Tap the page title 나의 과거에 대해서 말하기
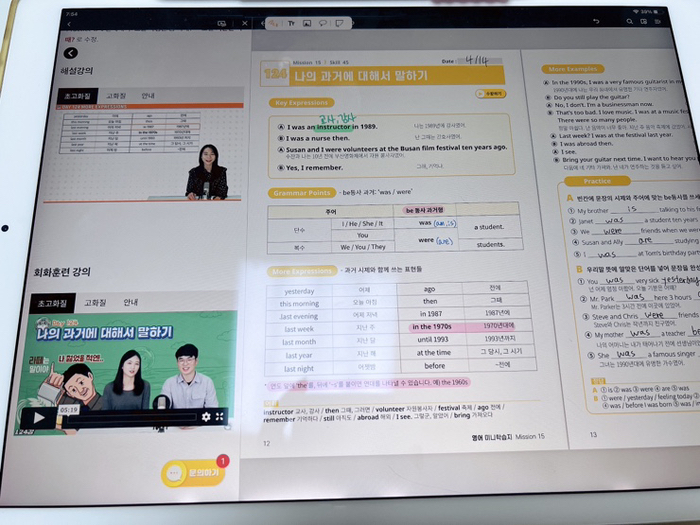Viewport: 700px width, 525px height. pos(361,76)
